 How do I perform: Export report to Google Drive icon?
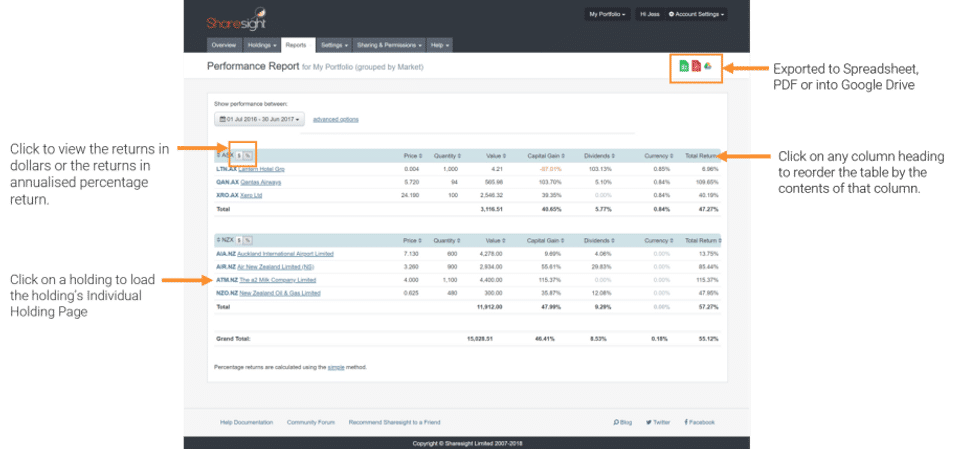pyautogui.click(x=708, y=66)
